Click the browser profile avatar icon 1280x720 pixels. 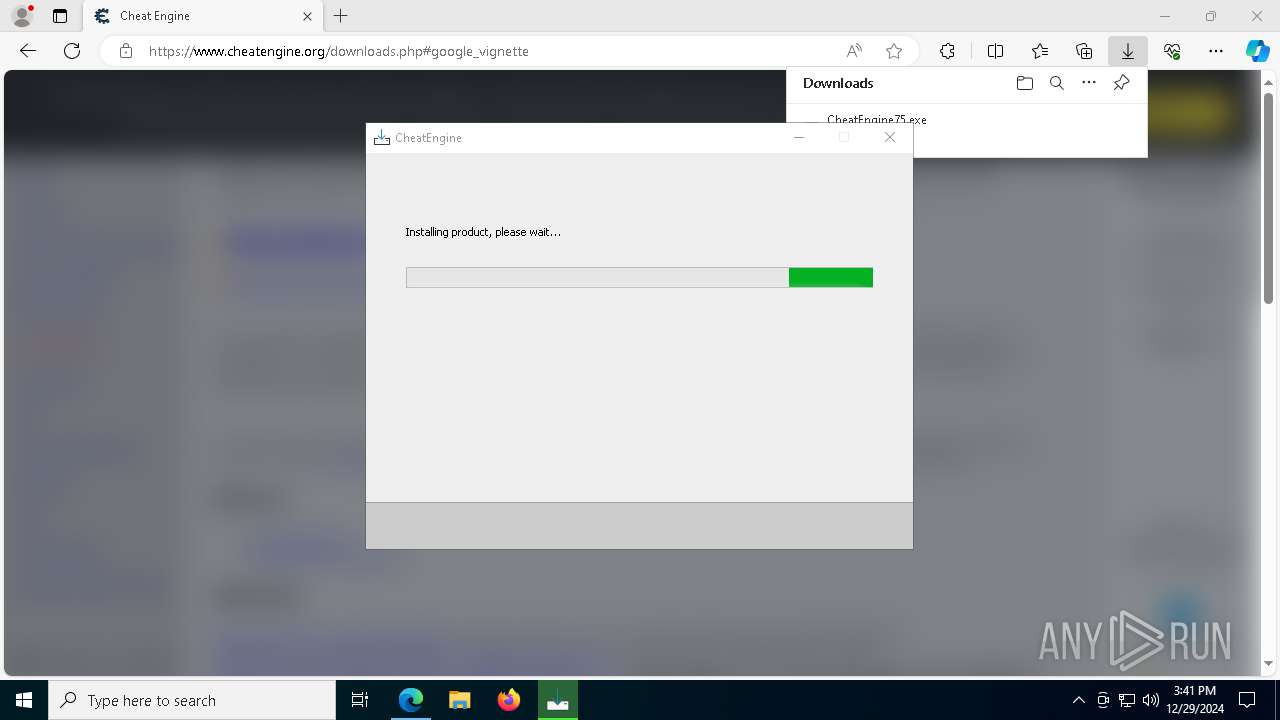(22, 16)
